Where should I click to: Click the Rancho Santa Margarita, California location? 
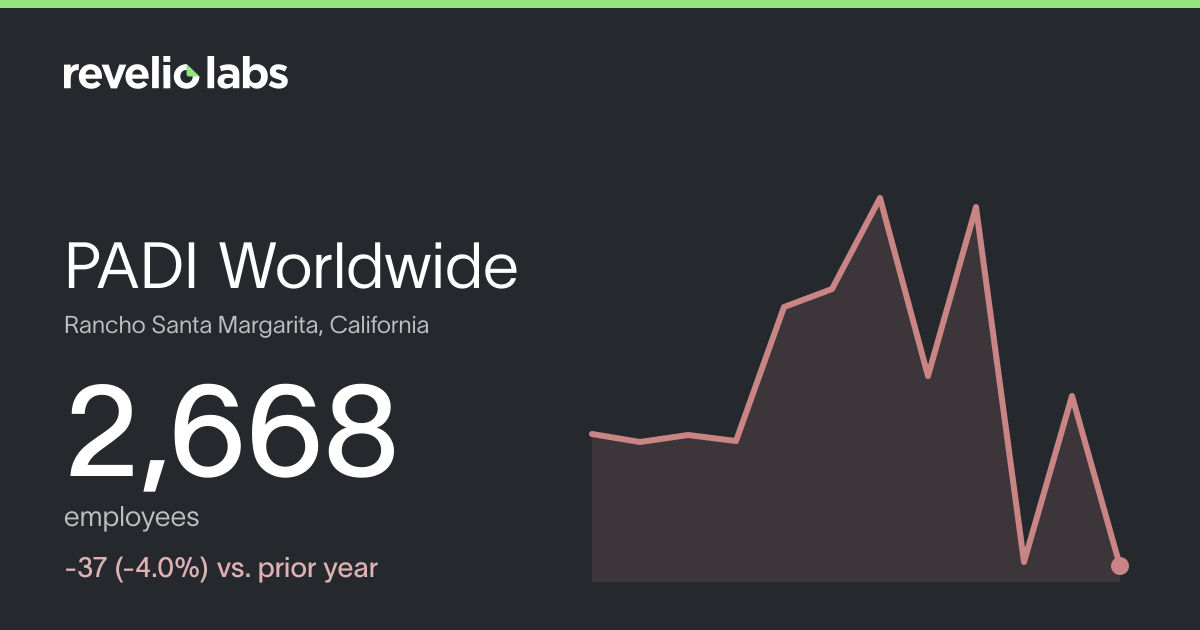(x=247, y=326)
